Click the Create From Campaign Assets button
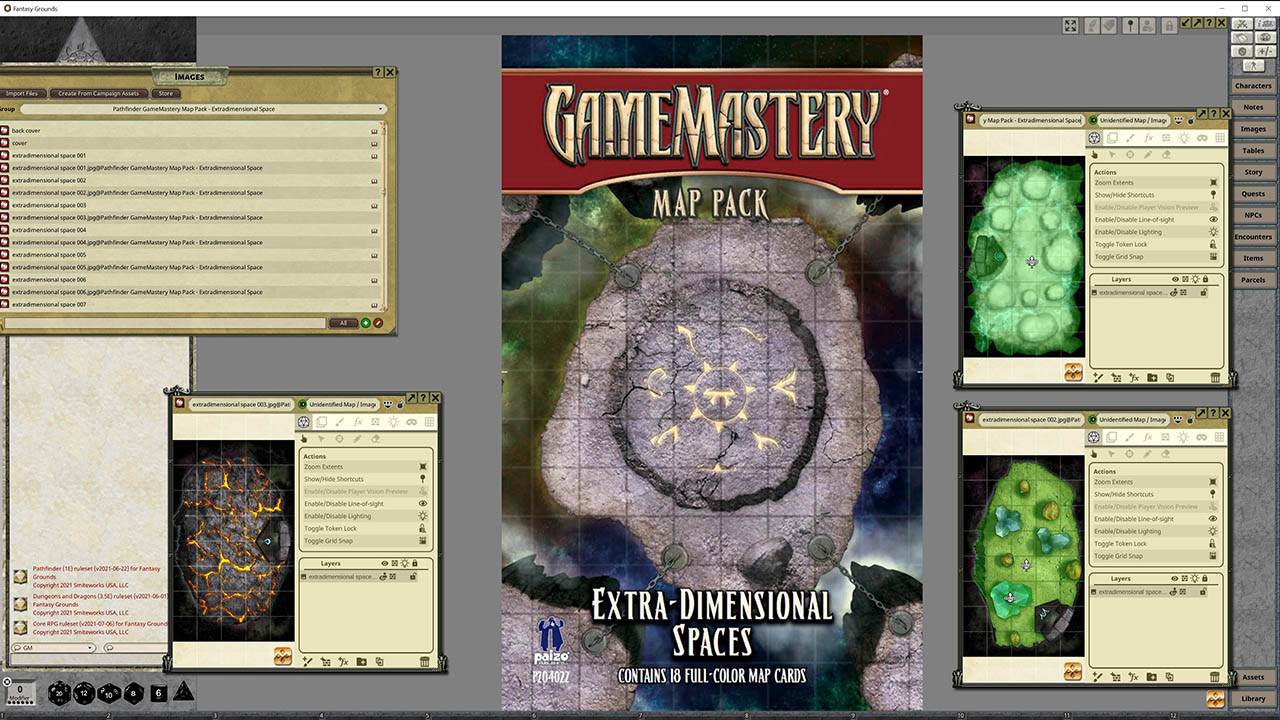 pyautogui.click(x=97, y=93)
